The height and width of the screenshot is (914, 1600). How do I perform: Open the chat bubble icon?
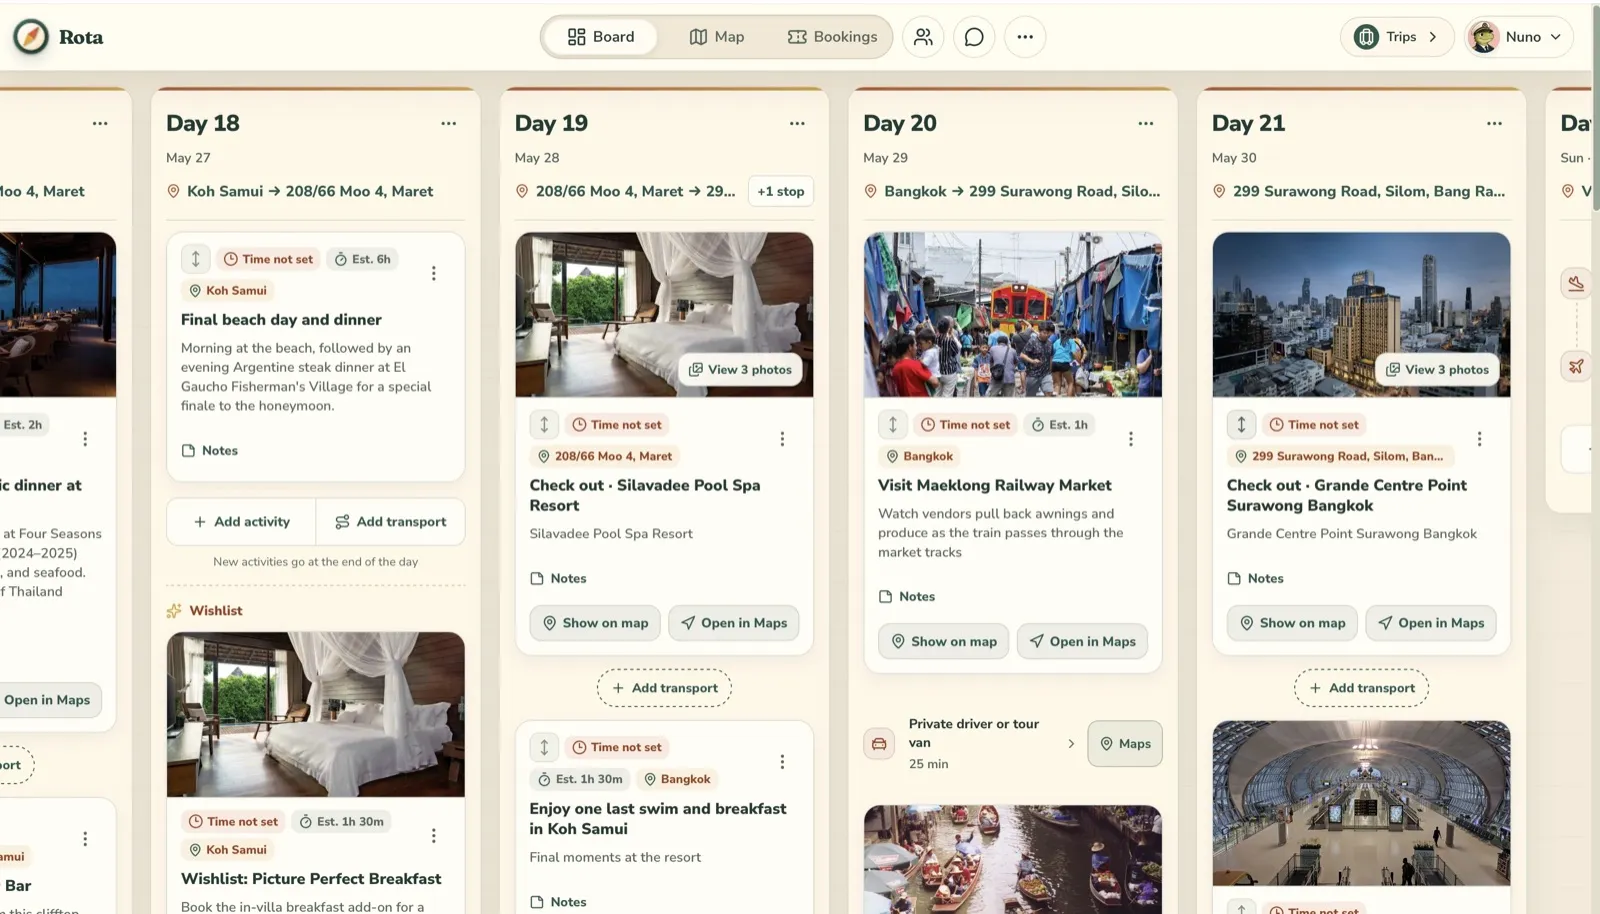point(974,37)
